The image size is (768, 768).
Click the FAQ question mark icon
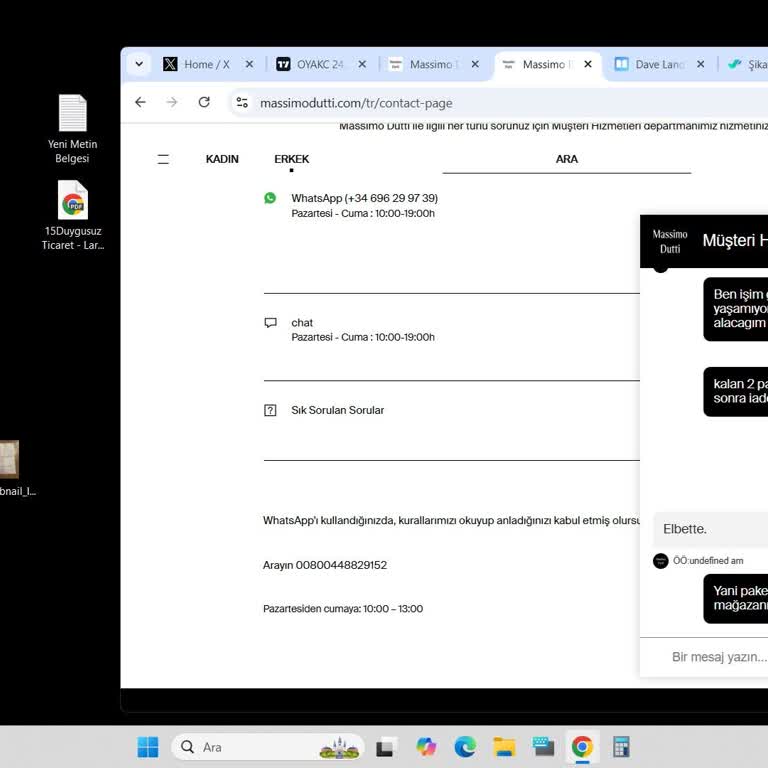(x=270, y=410)
